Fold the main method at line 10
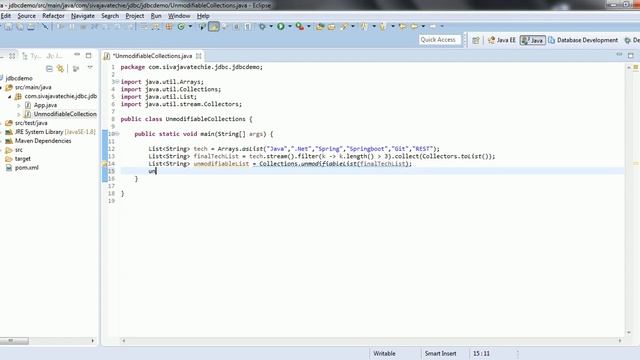 [x=117, y=134]
